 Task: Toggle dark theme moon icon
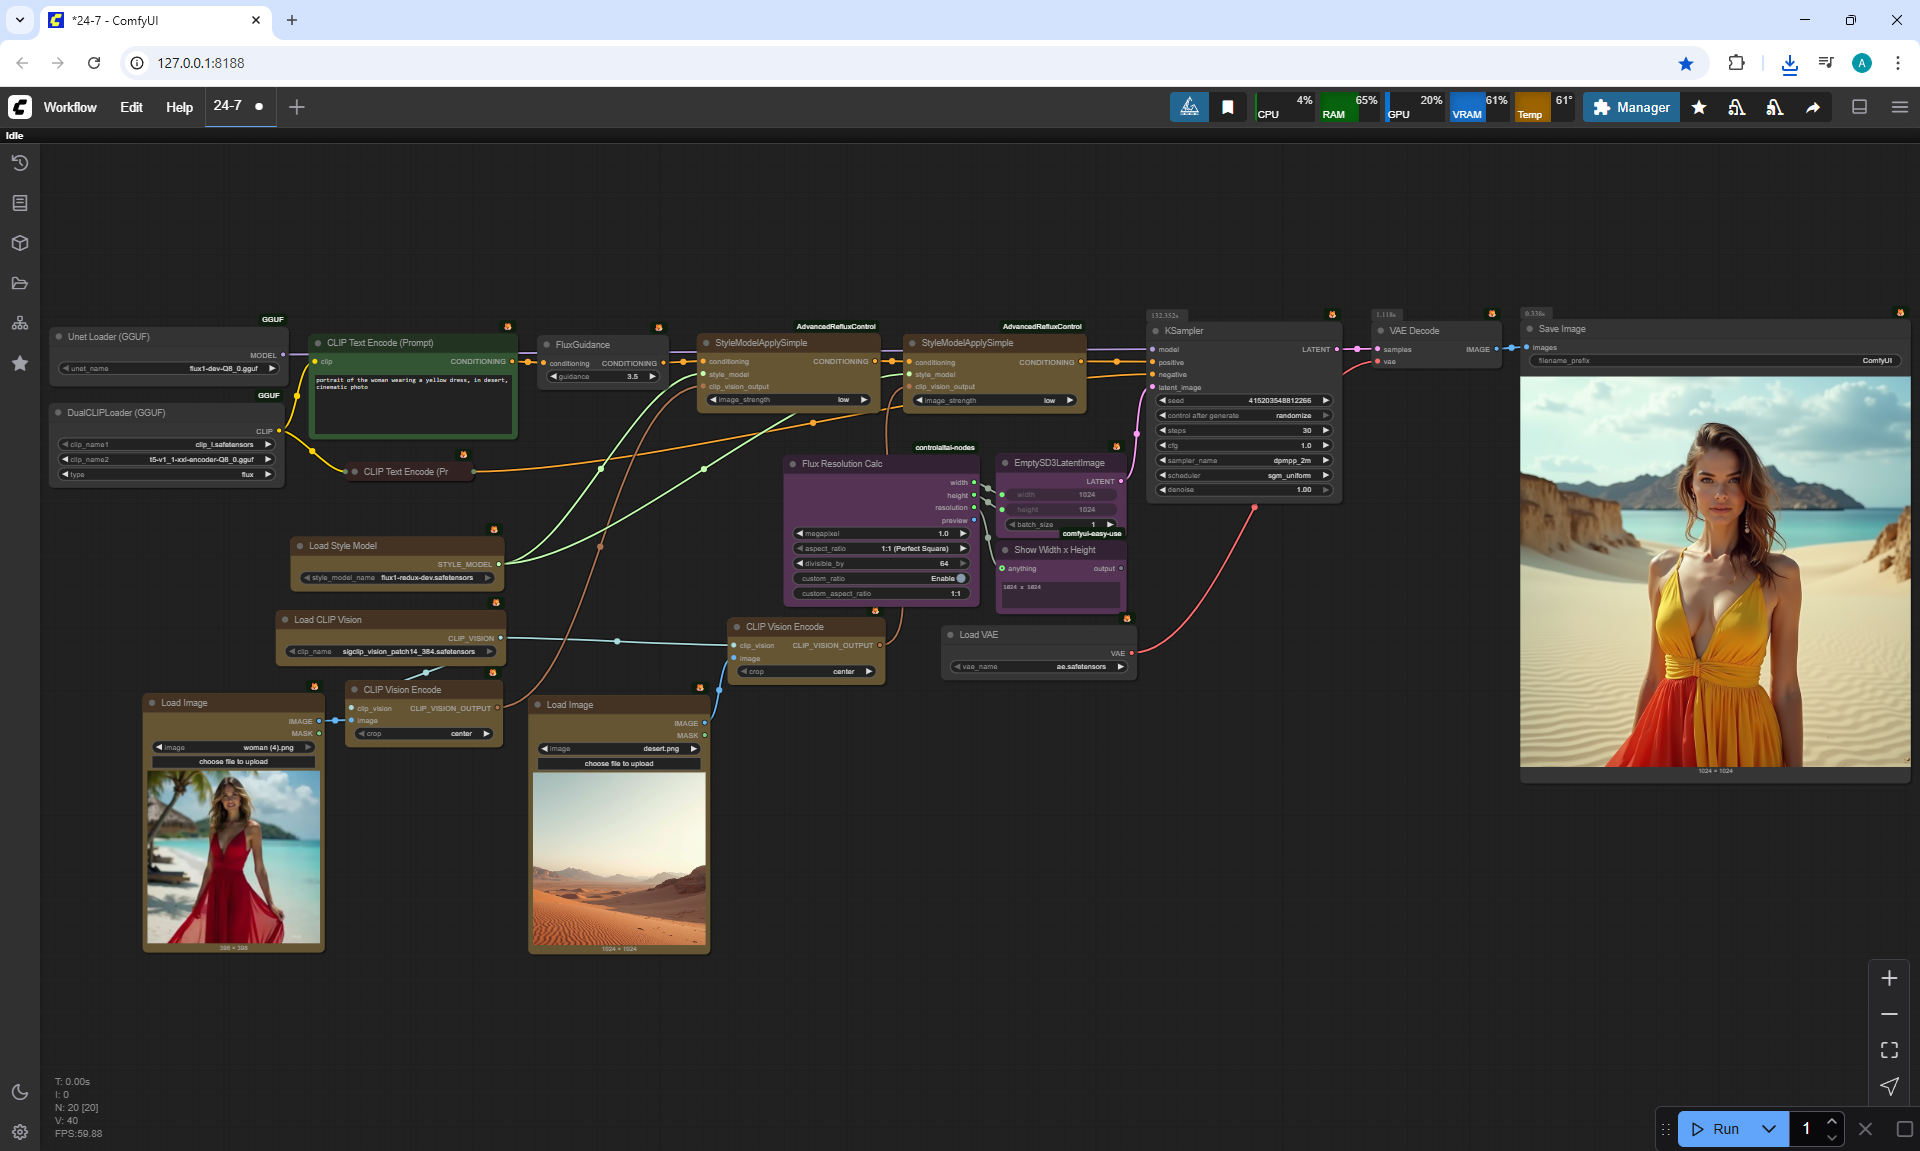coord(19,1092)
